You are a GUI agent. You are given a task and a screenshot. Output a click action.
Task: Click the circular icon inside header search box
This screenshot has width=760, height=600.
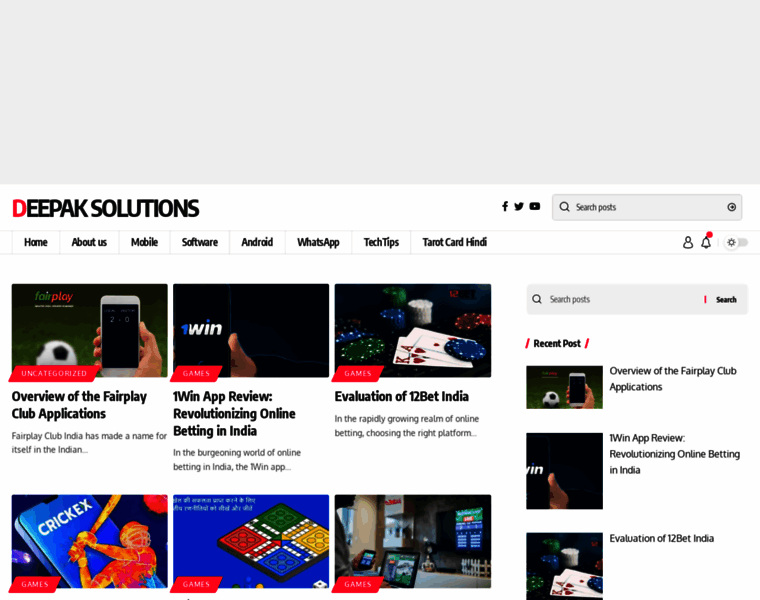coord(731,207)
